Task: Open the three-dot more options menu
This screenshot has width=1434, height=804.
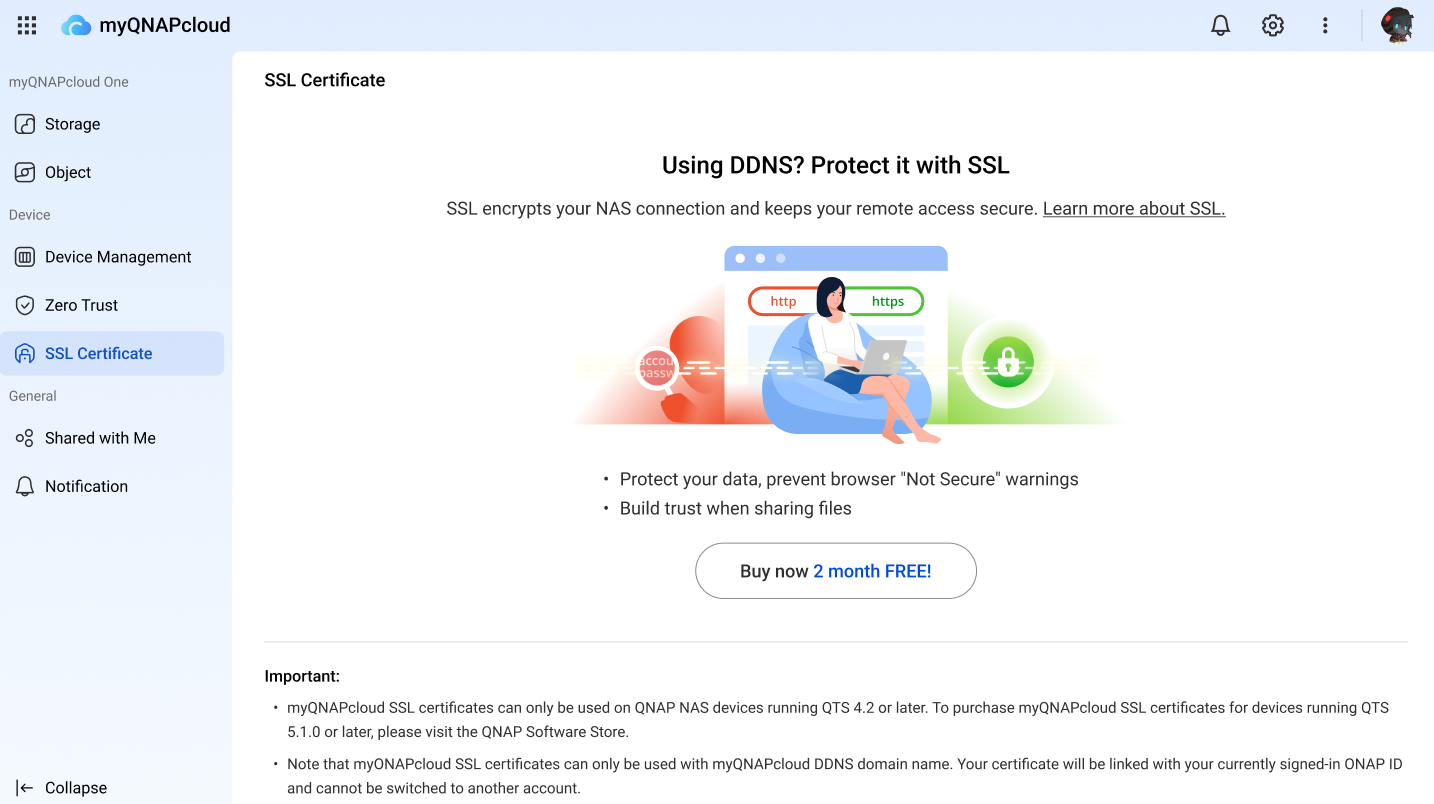Action: [x=1325, y=26]
